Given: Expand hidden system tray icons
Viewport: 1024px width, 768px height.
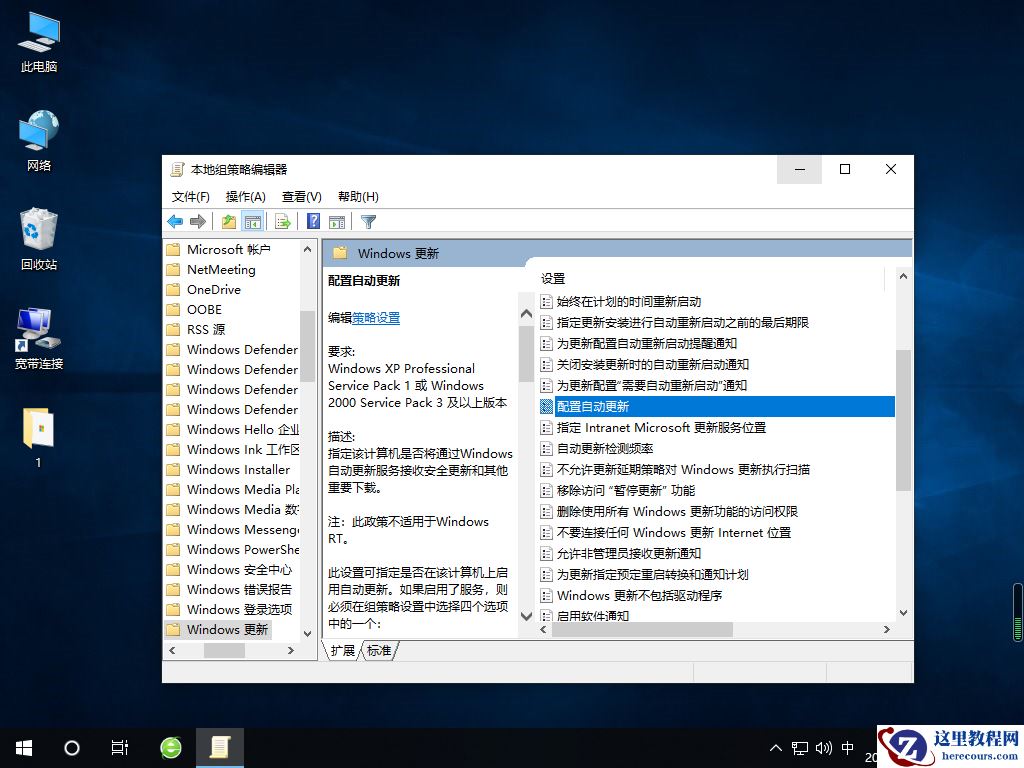Looking at the screenshot, I should point(777,747).
